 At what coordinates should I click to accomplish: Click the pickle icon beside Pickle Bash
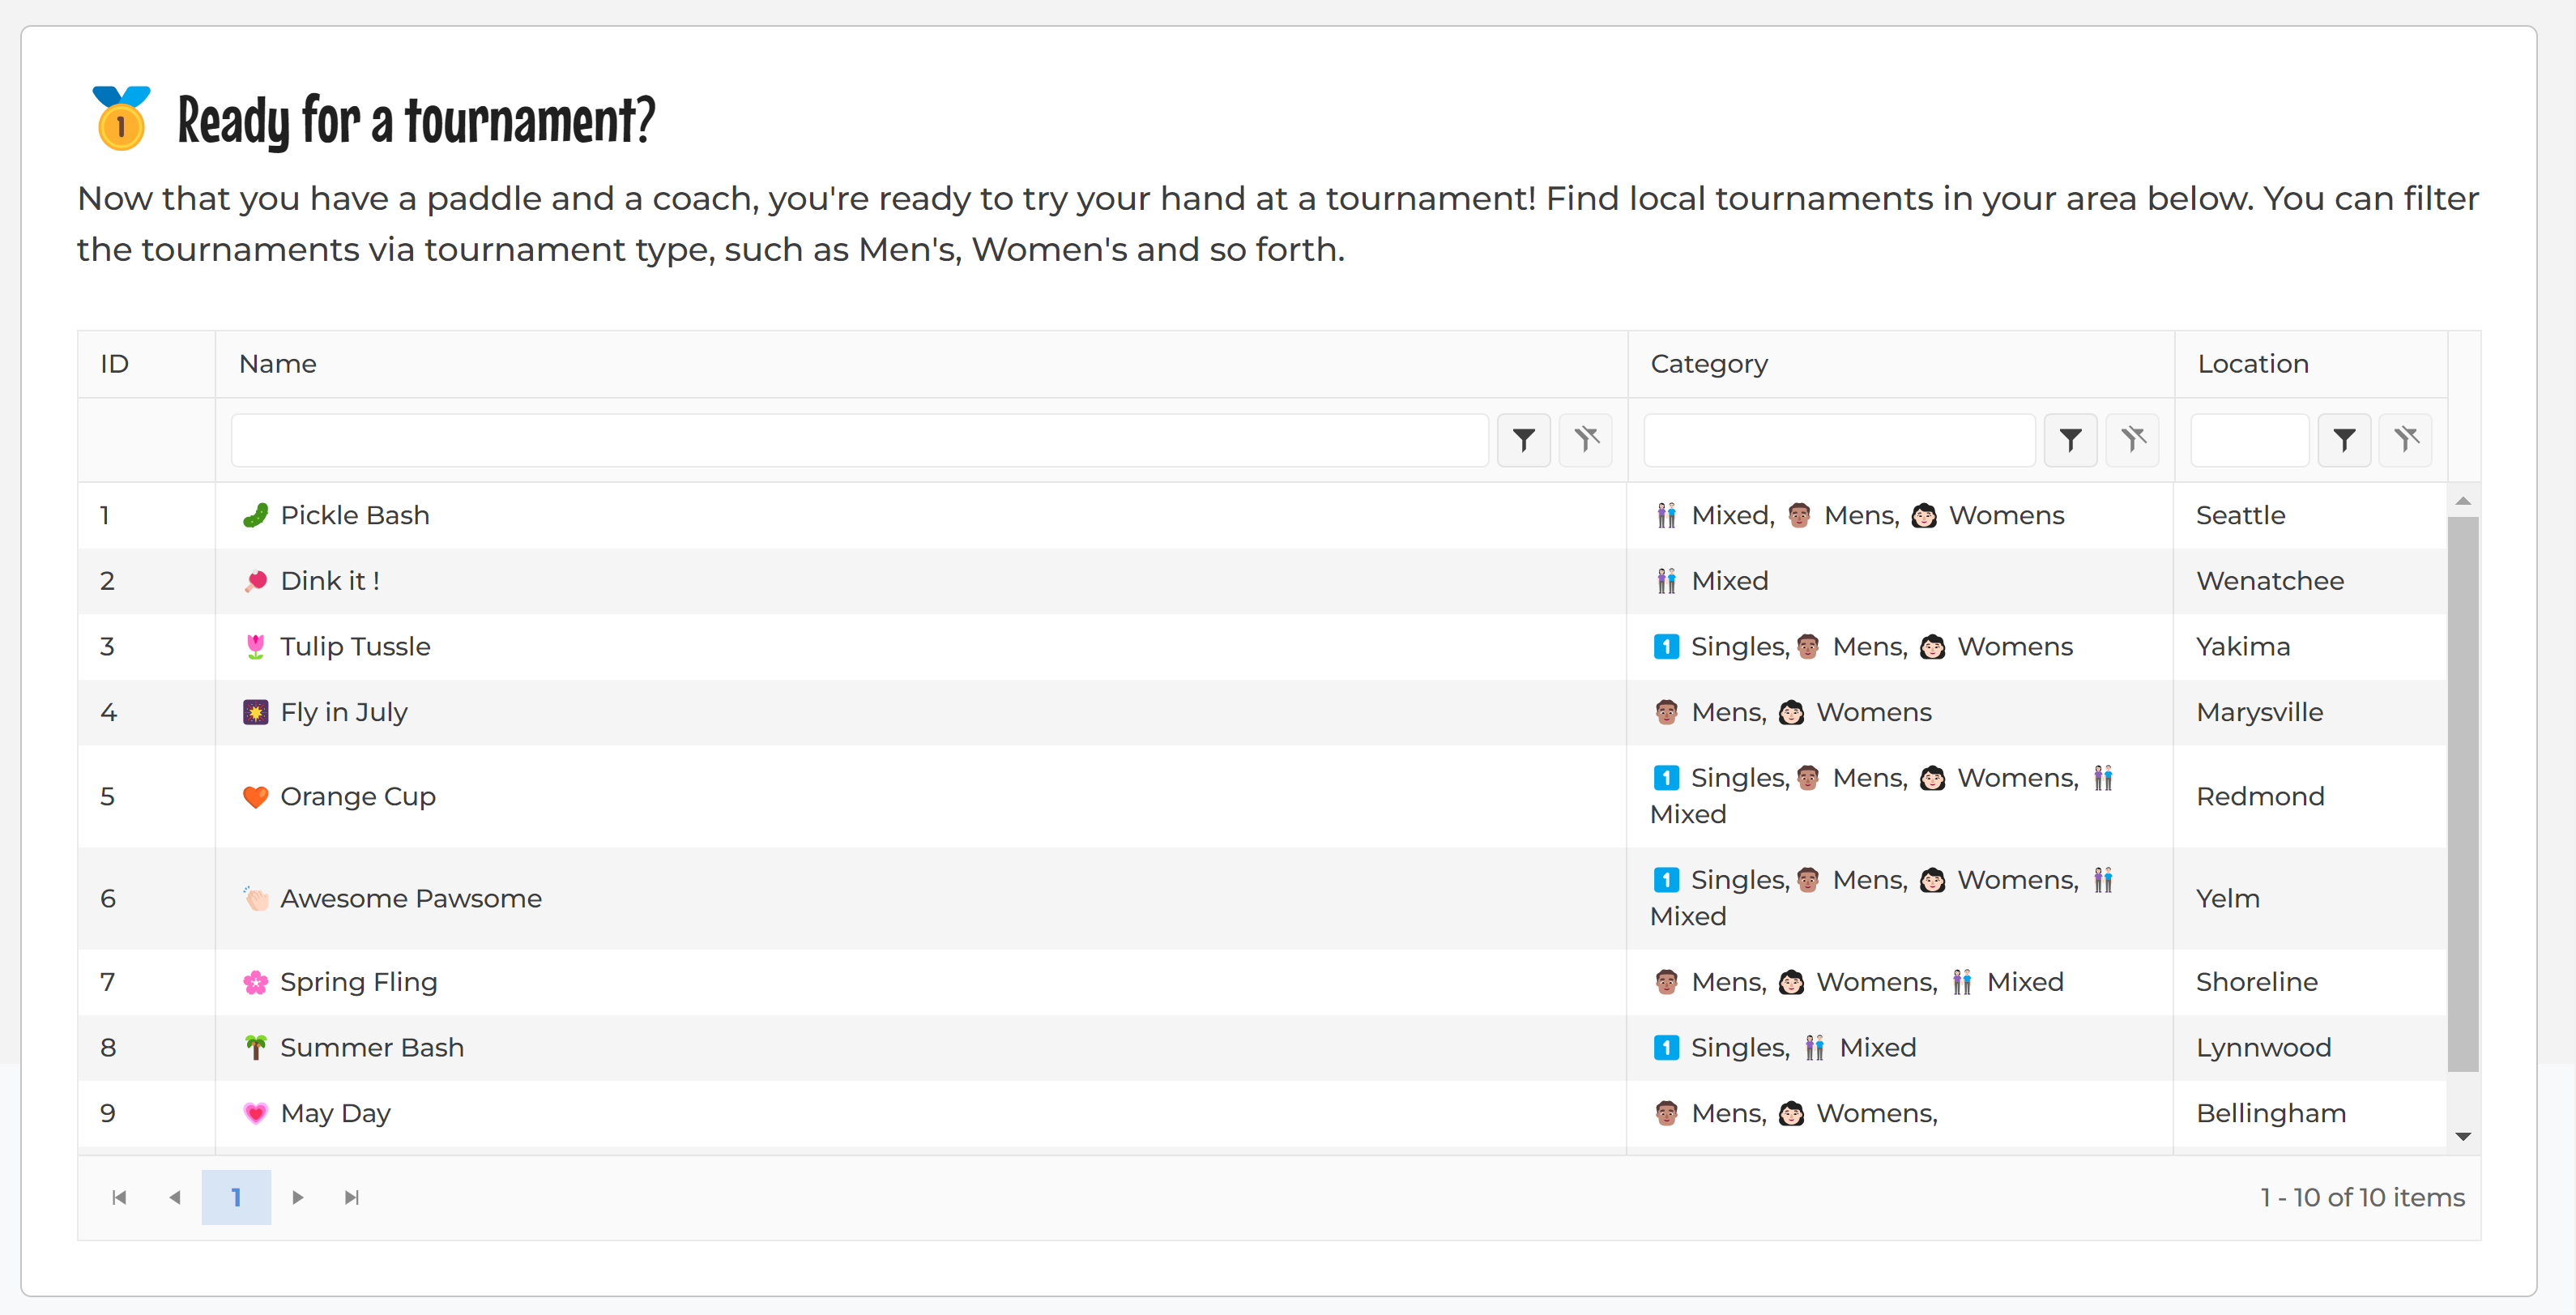tap(256, 515)
